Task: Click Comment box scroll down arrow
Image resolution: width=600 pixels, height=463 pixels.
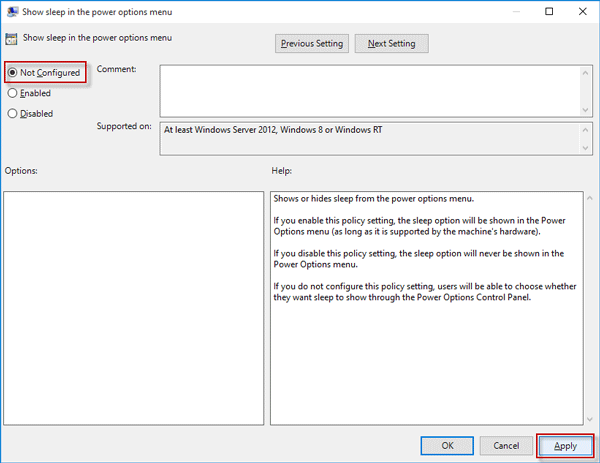Action: pos(585,110)
